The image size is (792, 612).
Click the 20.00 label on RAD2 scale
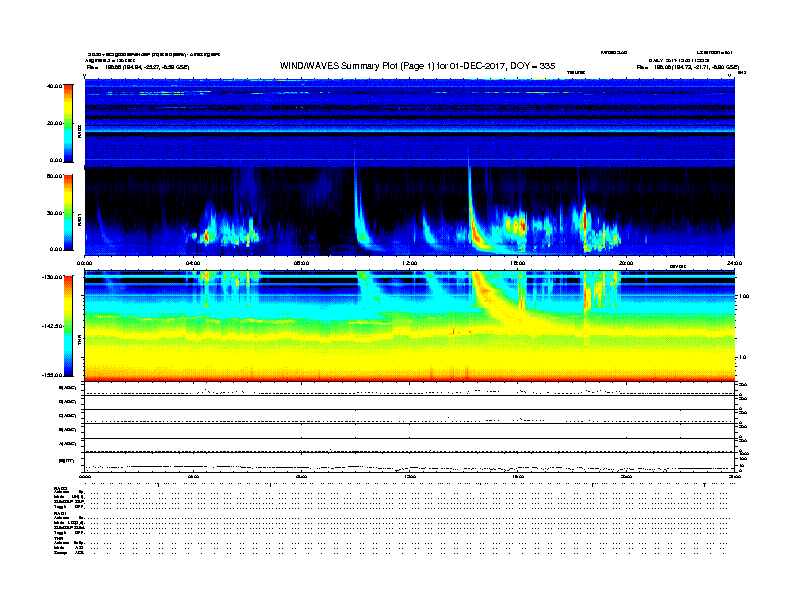(x=54, y=123)
